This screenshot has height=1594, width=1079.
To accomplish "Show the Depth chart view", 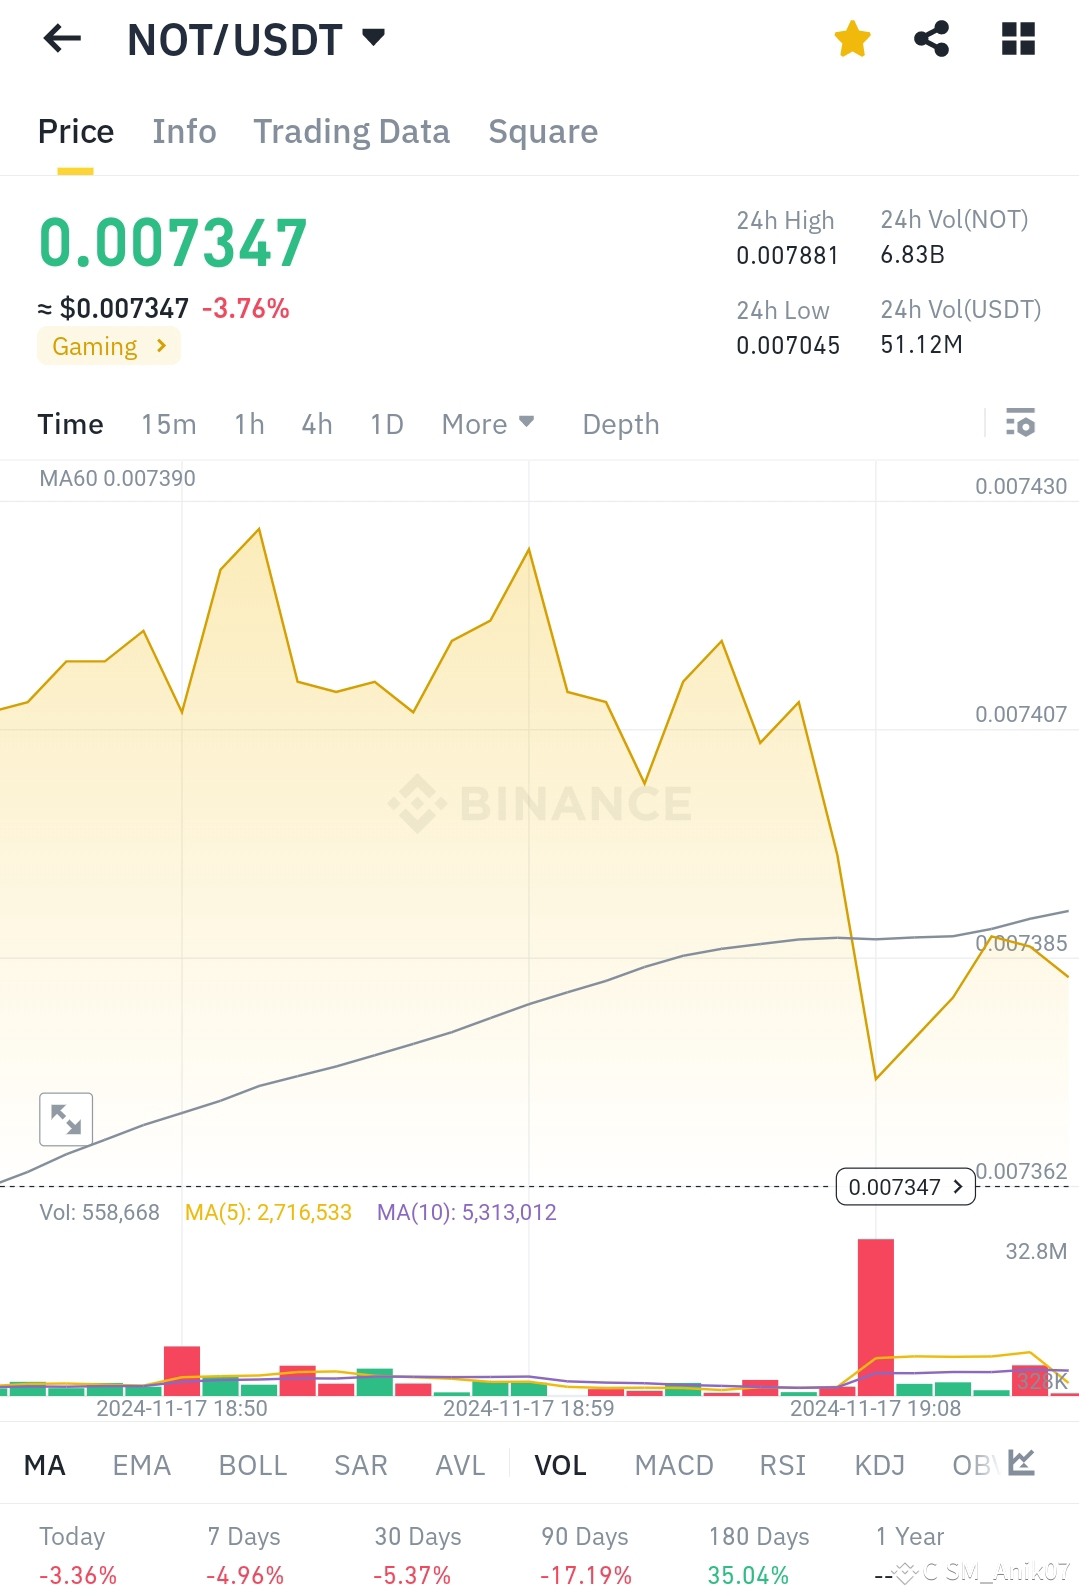I will coord(621,424).
